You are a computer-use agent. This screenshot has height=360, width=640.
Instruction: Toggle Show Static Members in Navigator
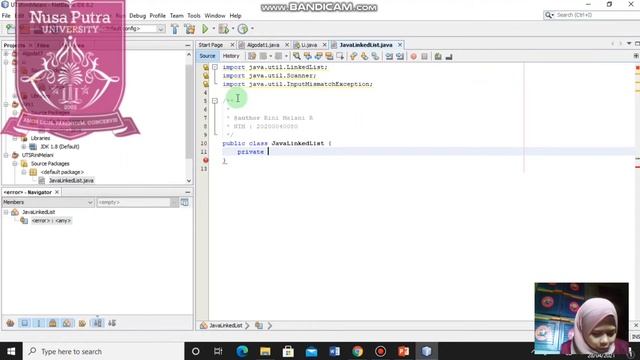coord(39,323)
